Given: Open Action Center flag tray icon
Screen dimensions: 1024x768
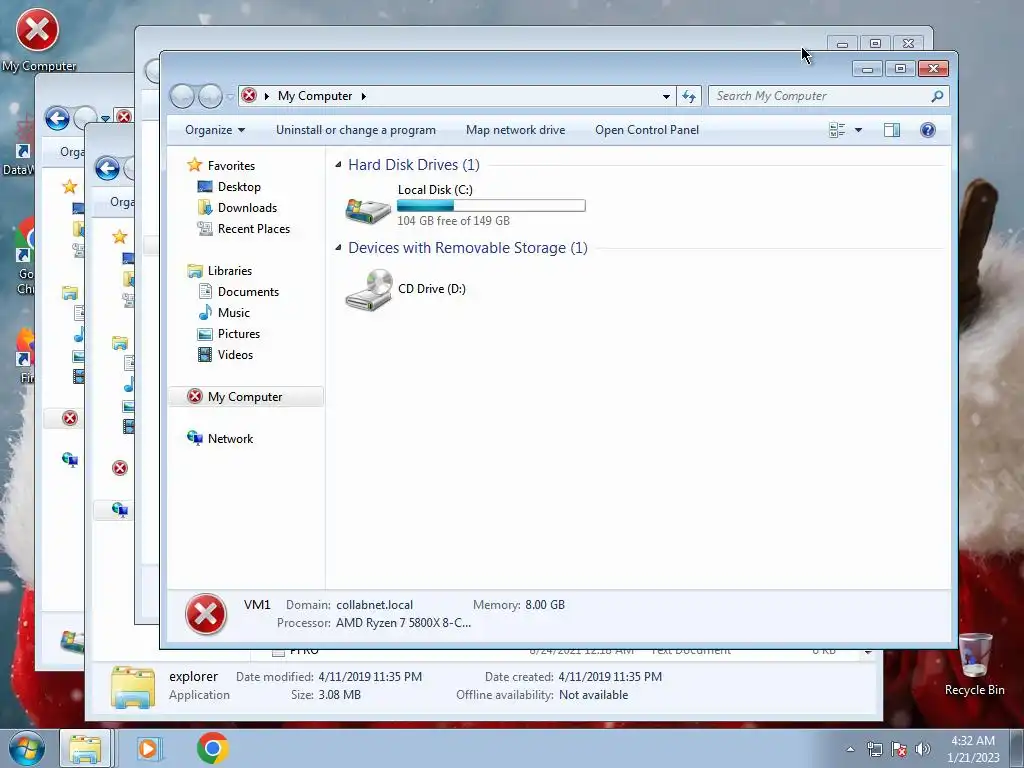Looking at the screenshot, I should (x=899, y=749).
